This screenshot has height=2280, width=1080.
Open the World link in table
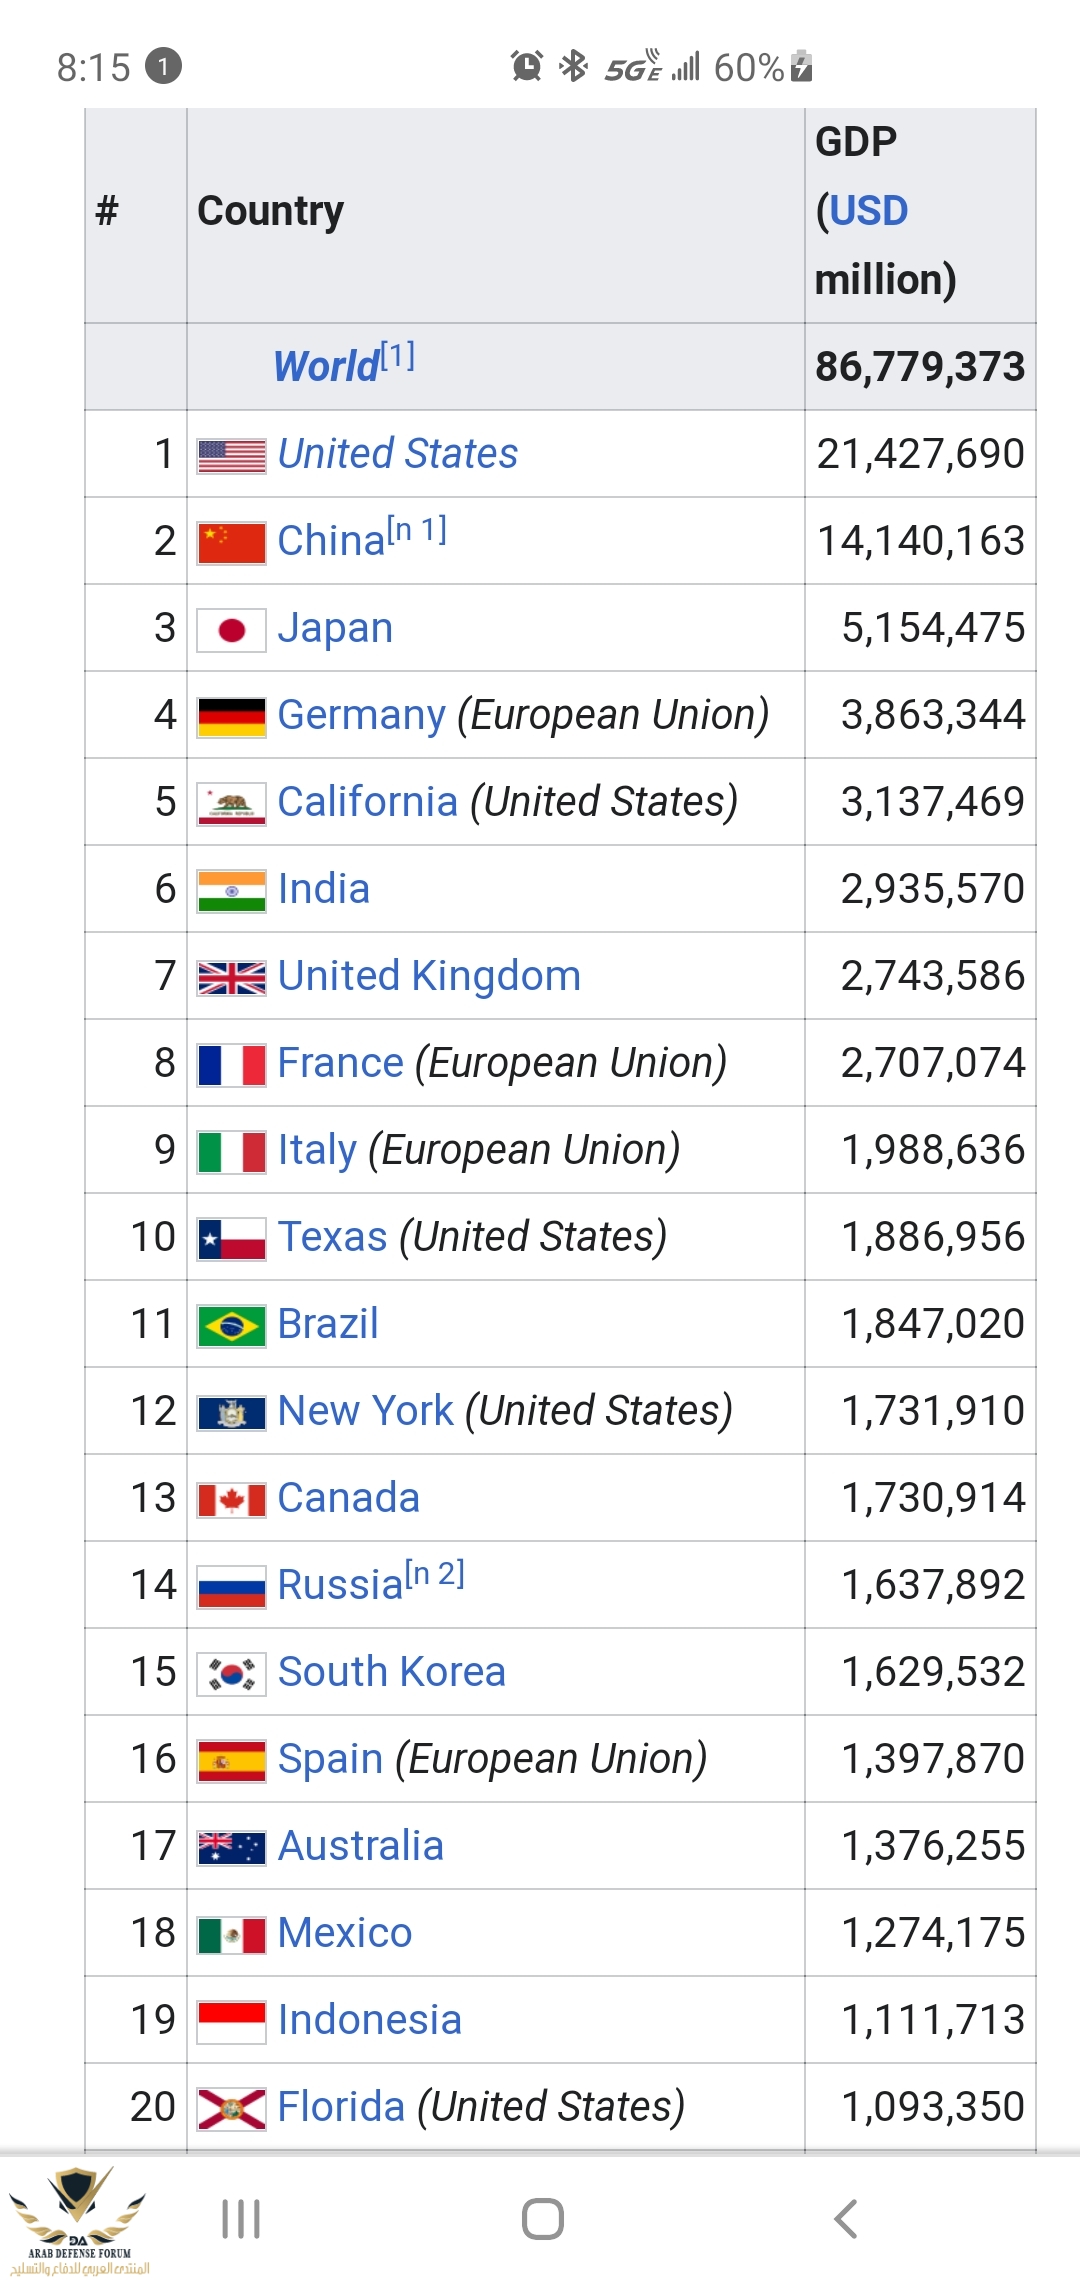tap(326, 367)
